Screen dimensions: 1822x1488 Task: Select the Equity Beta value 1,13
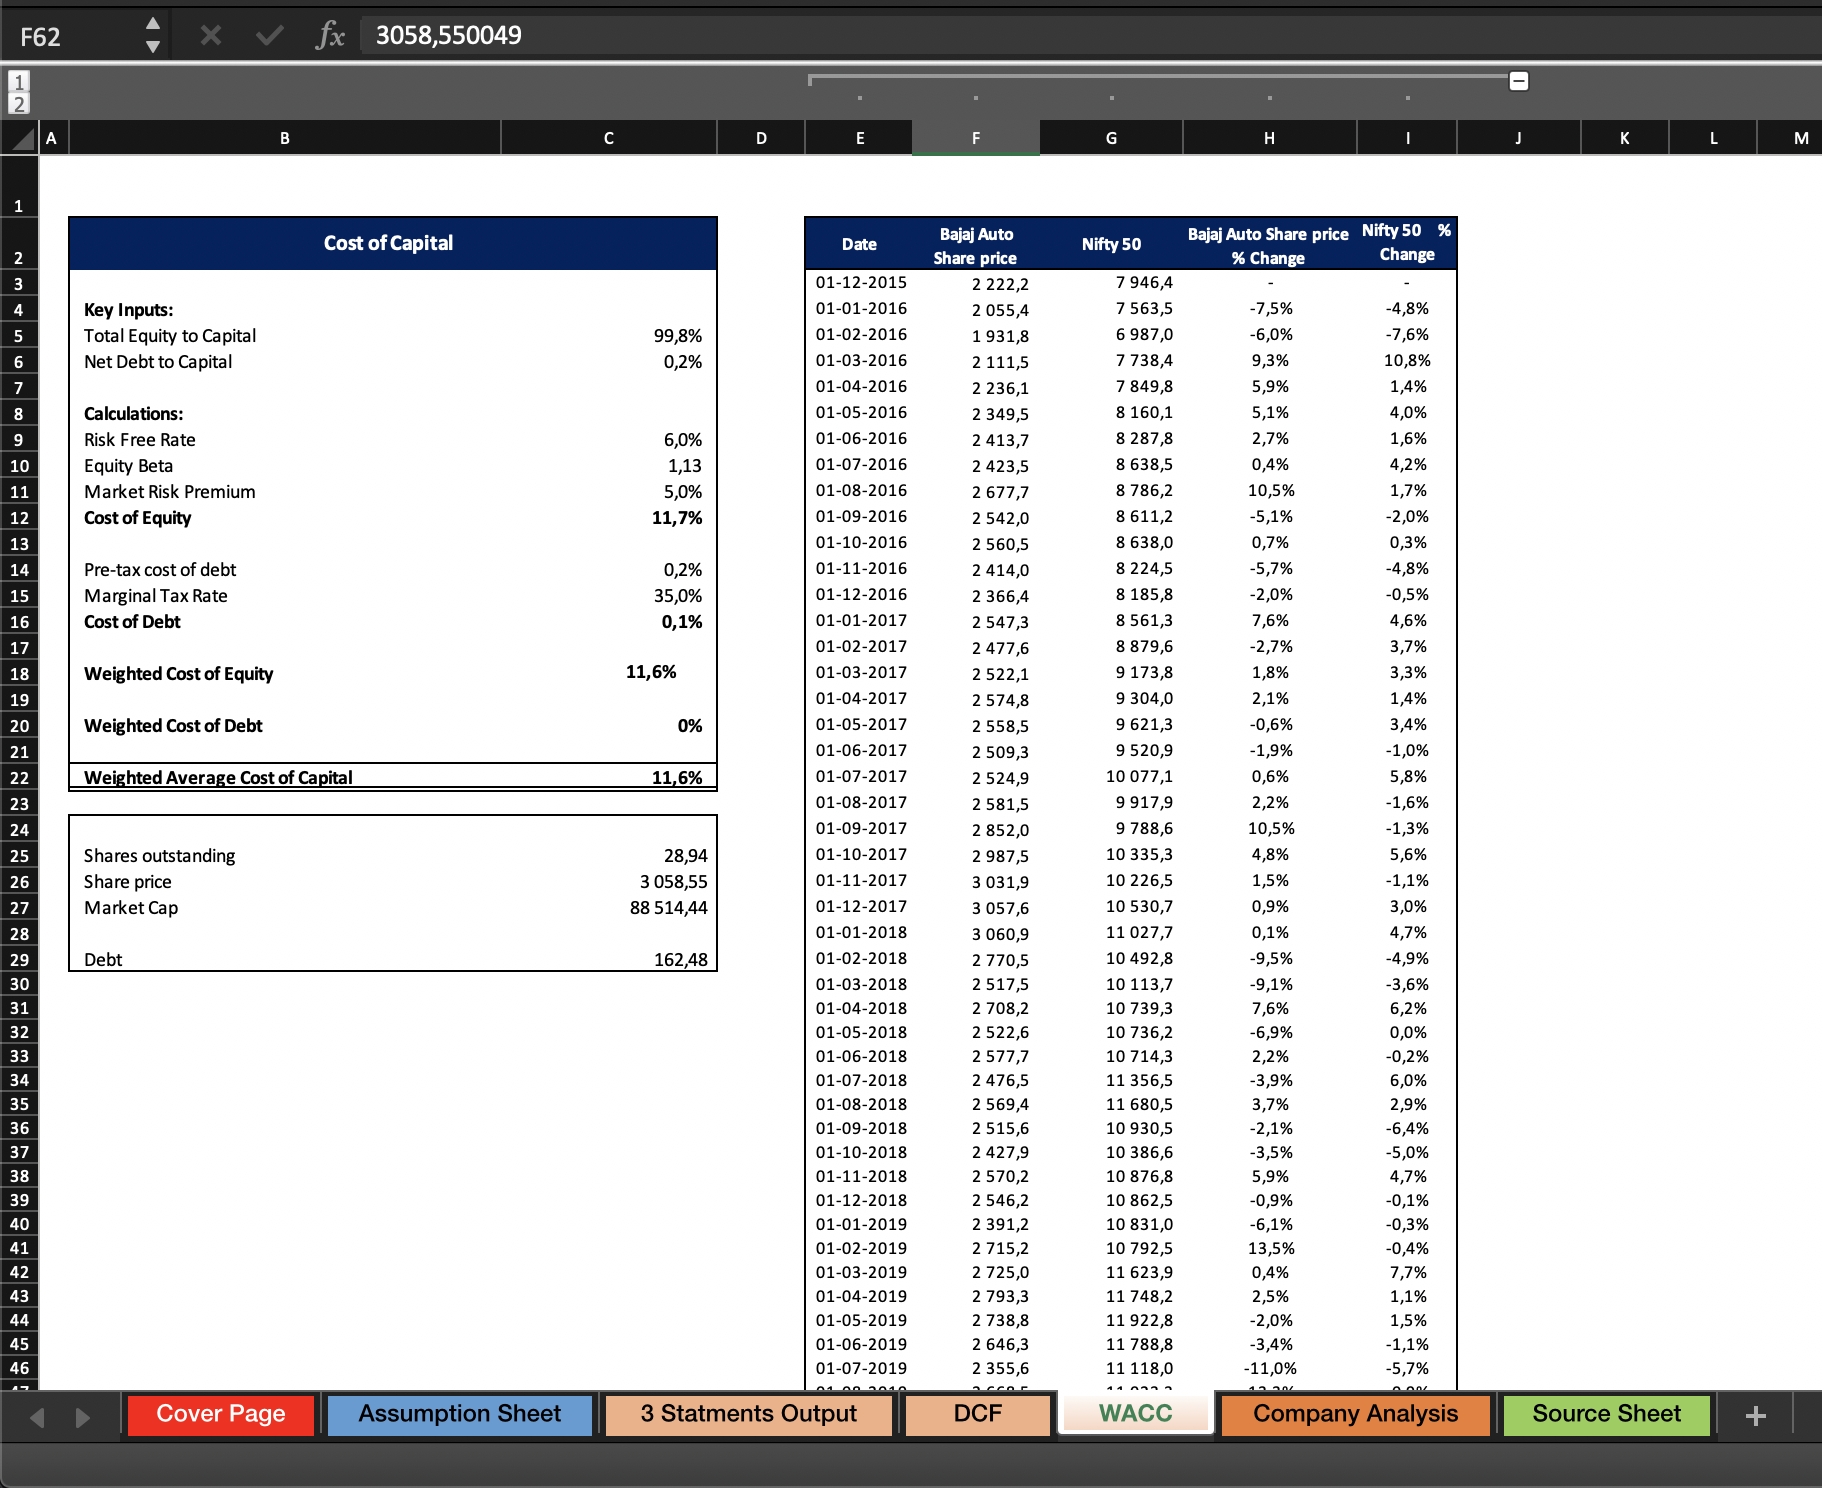click(x=685, y=466)
